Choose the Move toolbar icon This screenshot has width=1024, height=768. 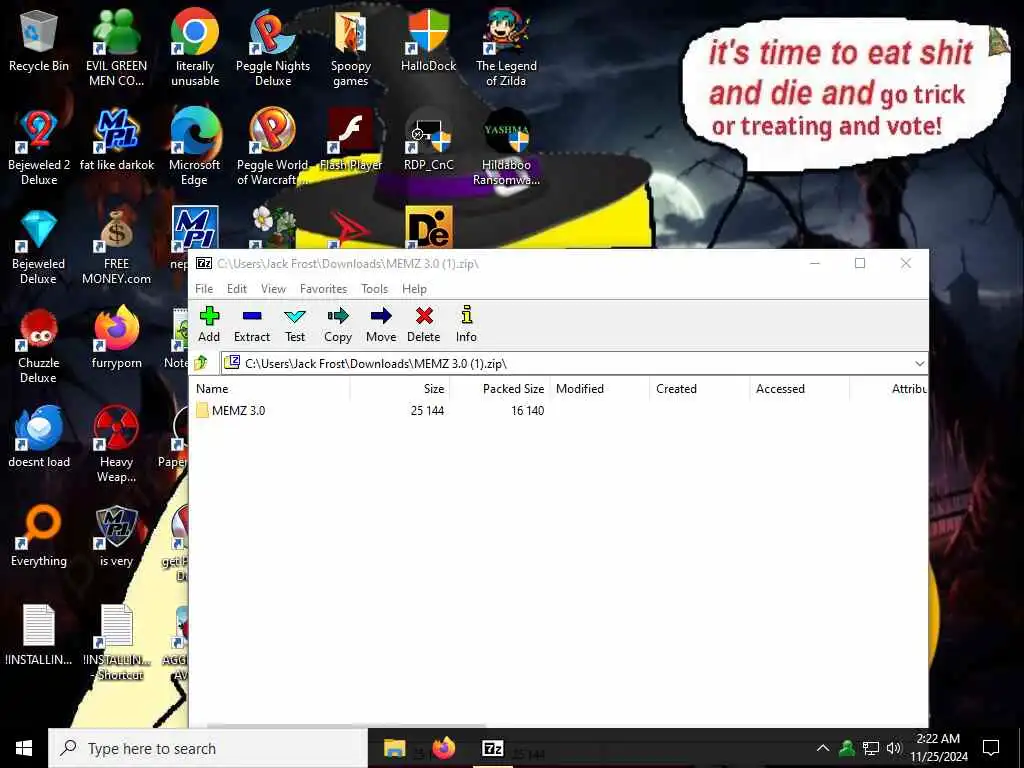pyautogui.click(x=381, y=324)
